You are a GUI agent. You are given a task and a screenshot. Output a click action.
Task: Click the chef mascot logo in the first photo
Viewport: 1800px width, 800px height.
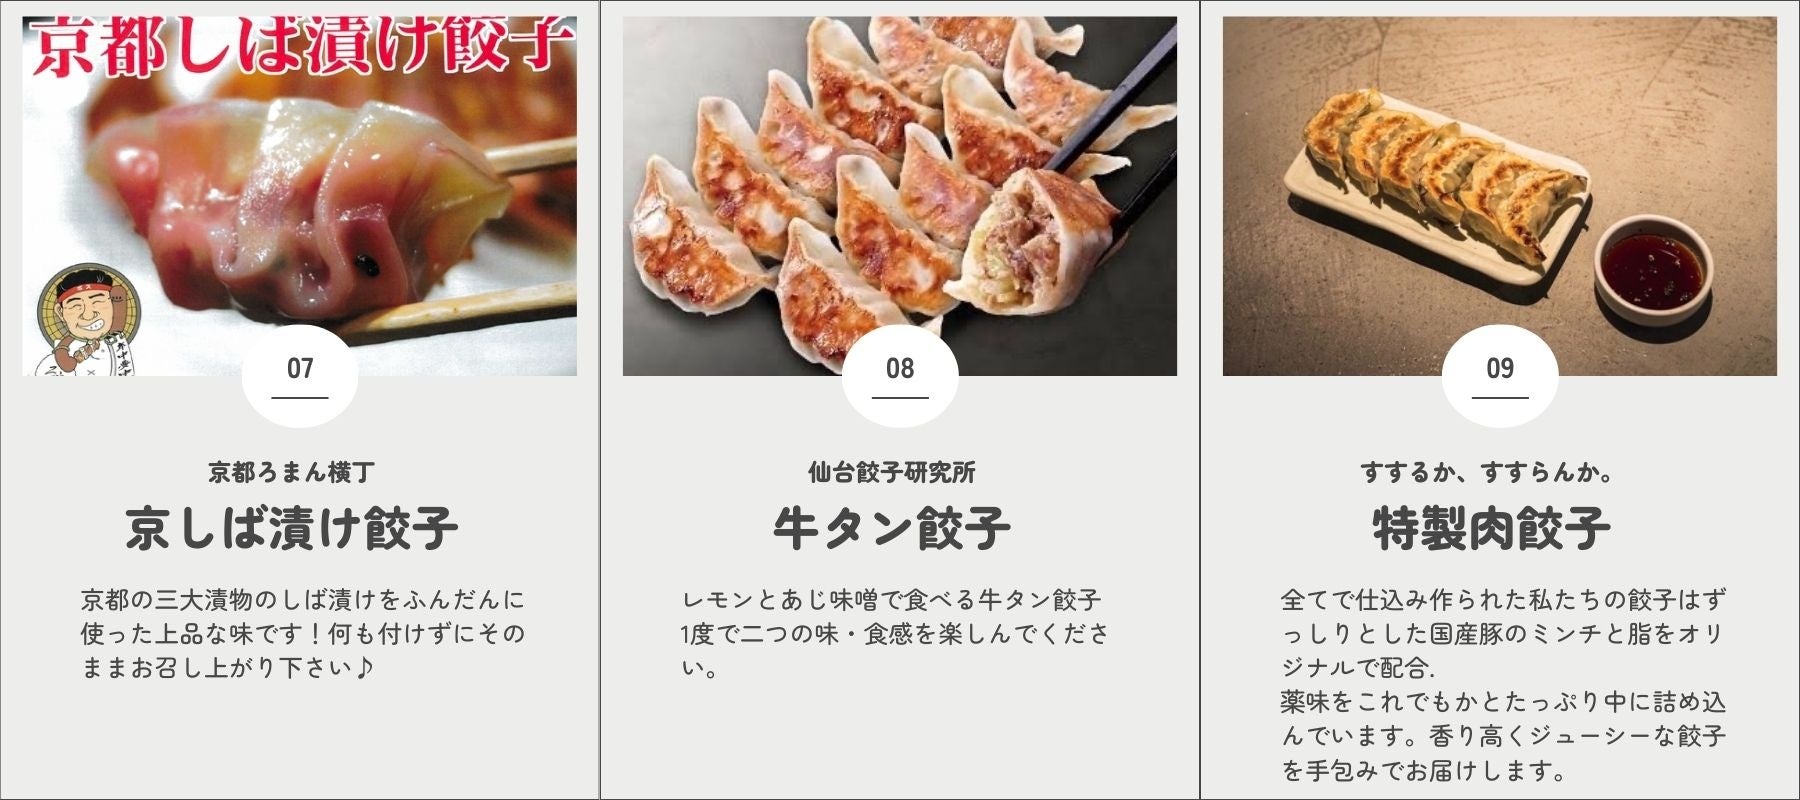tap(78, 321)
